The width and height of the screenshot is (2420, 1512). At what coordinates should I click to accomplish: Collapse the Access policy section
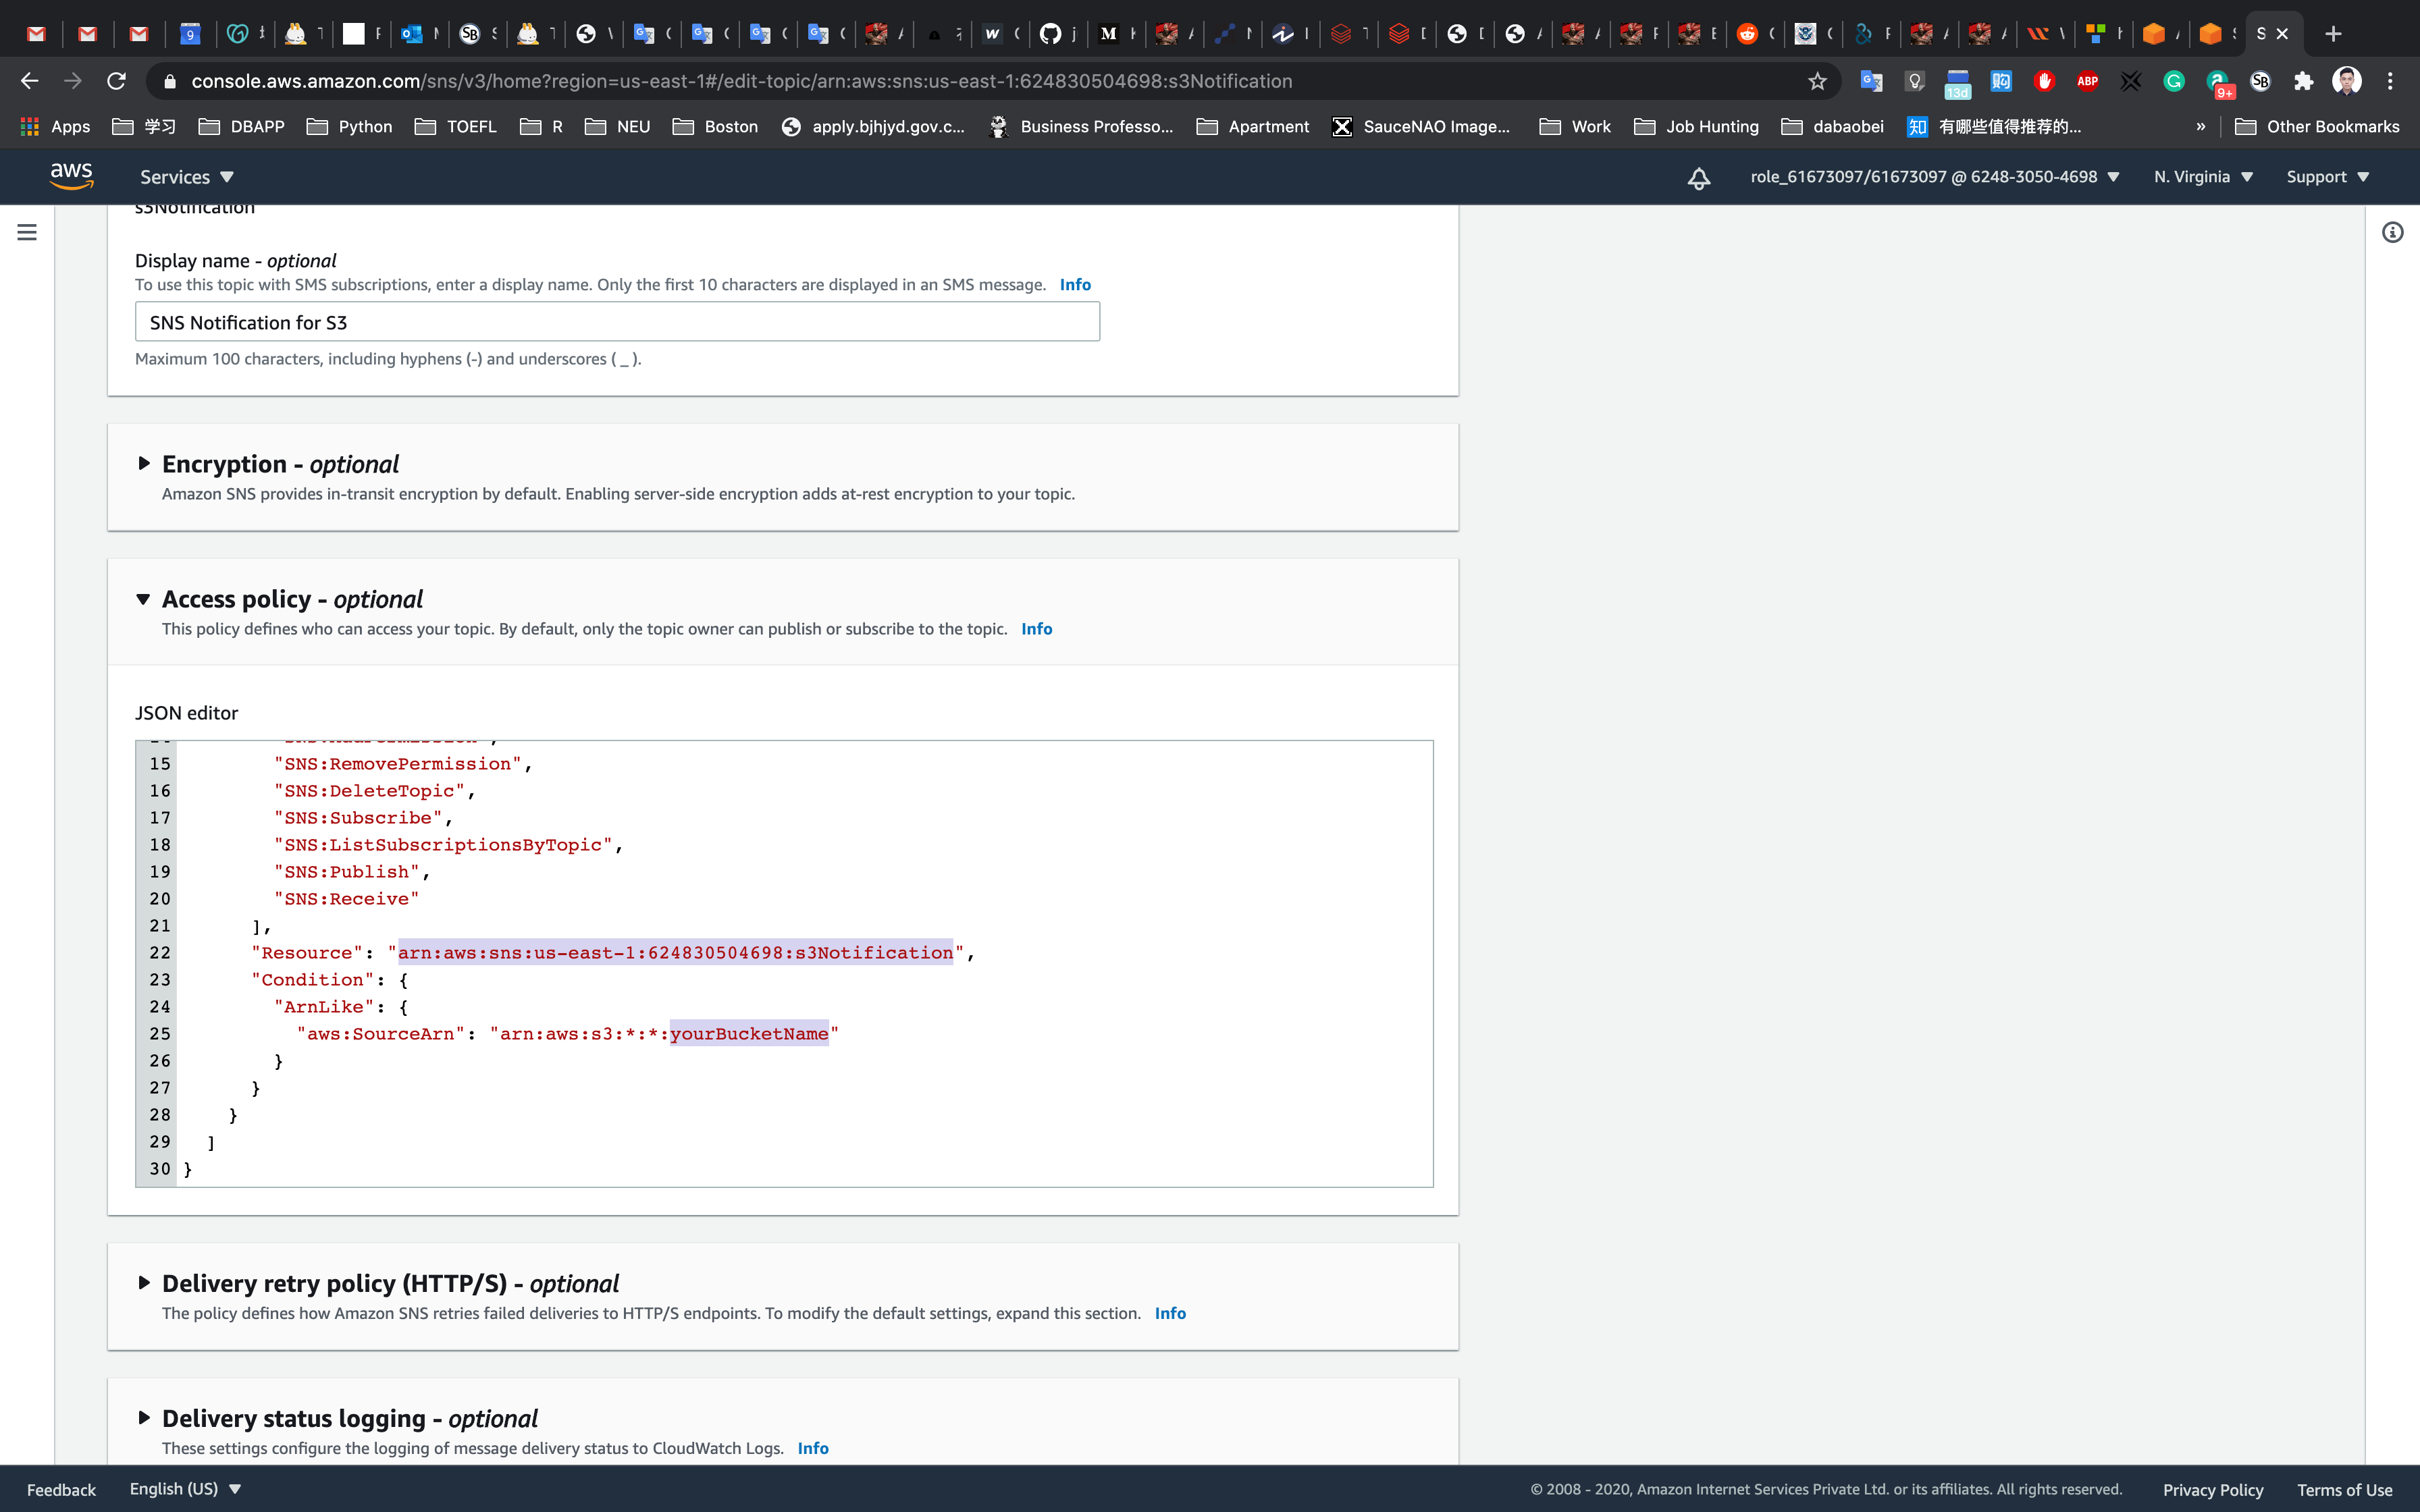(x=144, y=599)
